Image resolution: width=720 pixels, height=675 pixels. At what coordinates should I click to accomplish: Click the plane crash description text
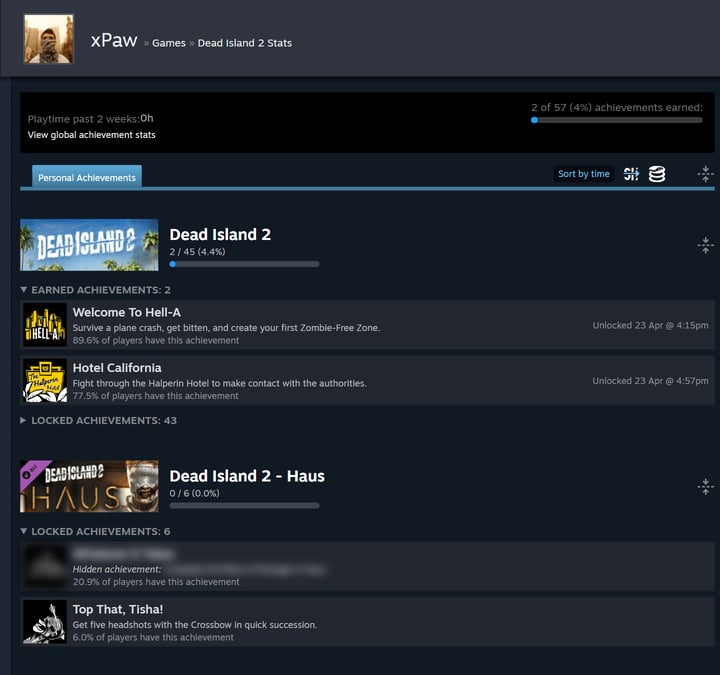(x=226, y=328)
